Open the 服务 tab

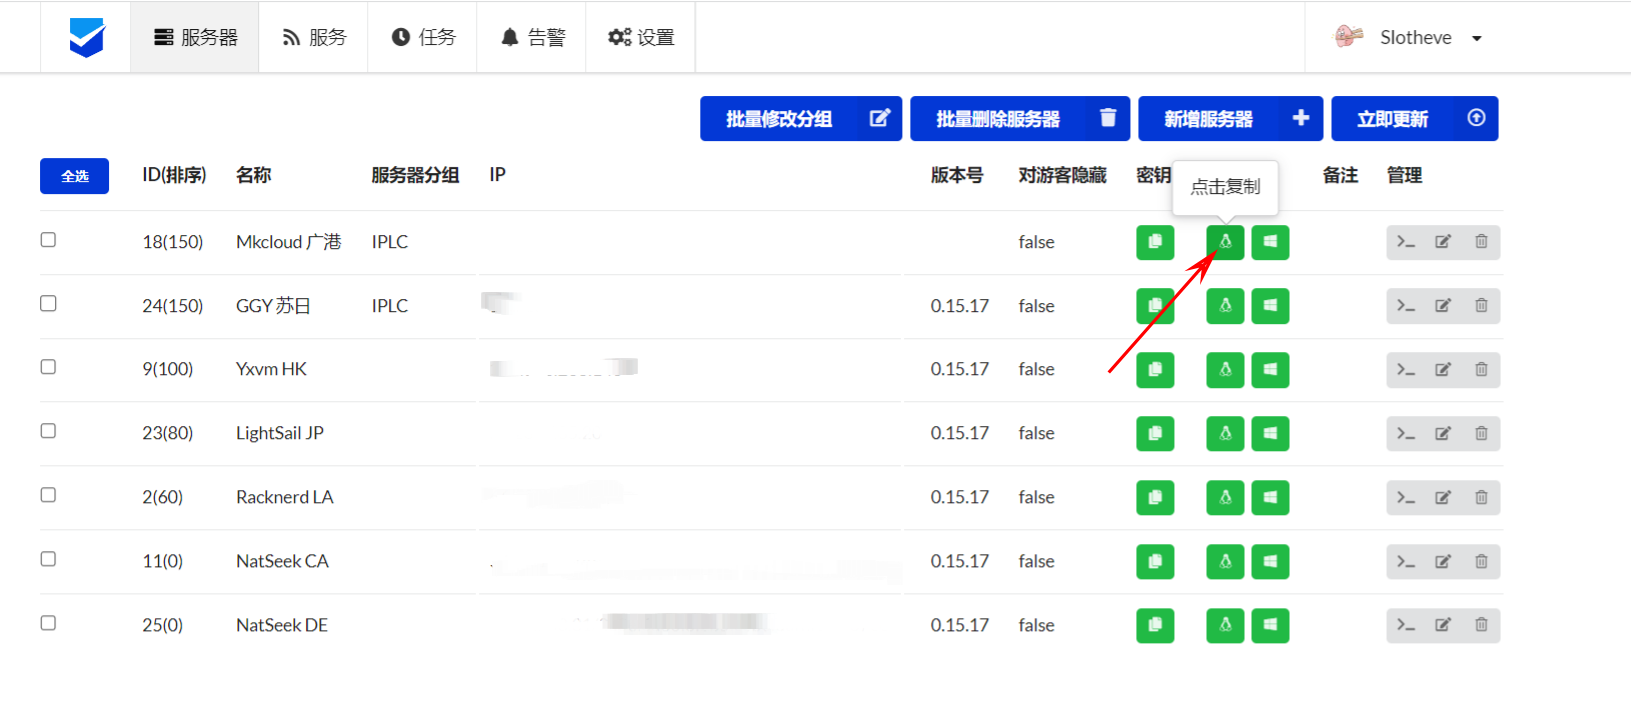point(314,38)
